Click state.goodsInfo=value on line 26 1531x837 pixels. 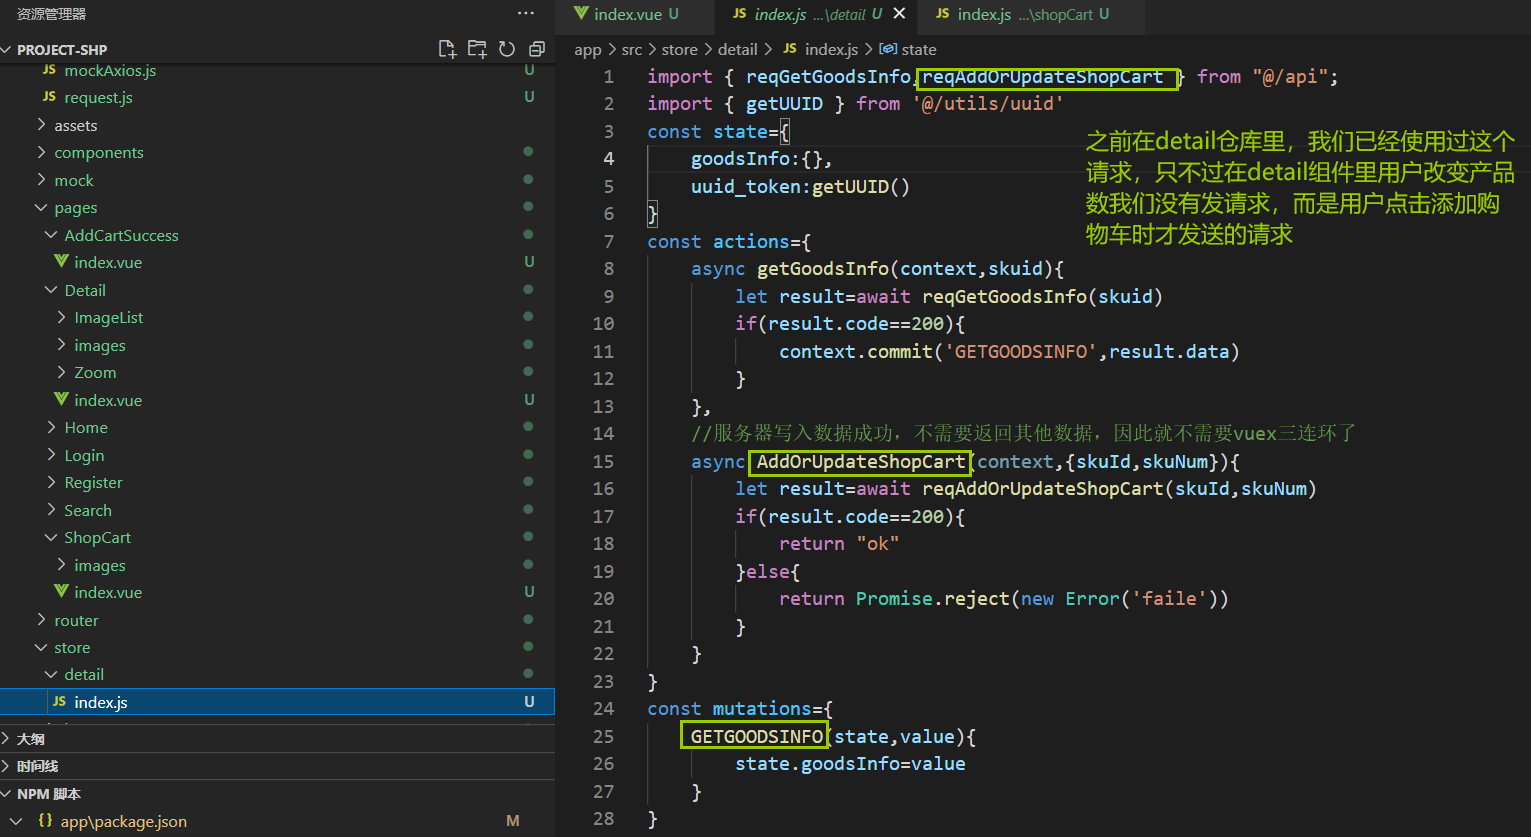pos(850,763)
